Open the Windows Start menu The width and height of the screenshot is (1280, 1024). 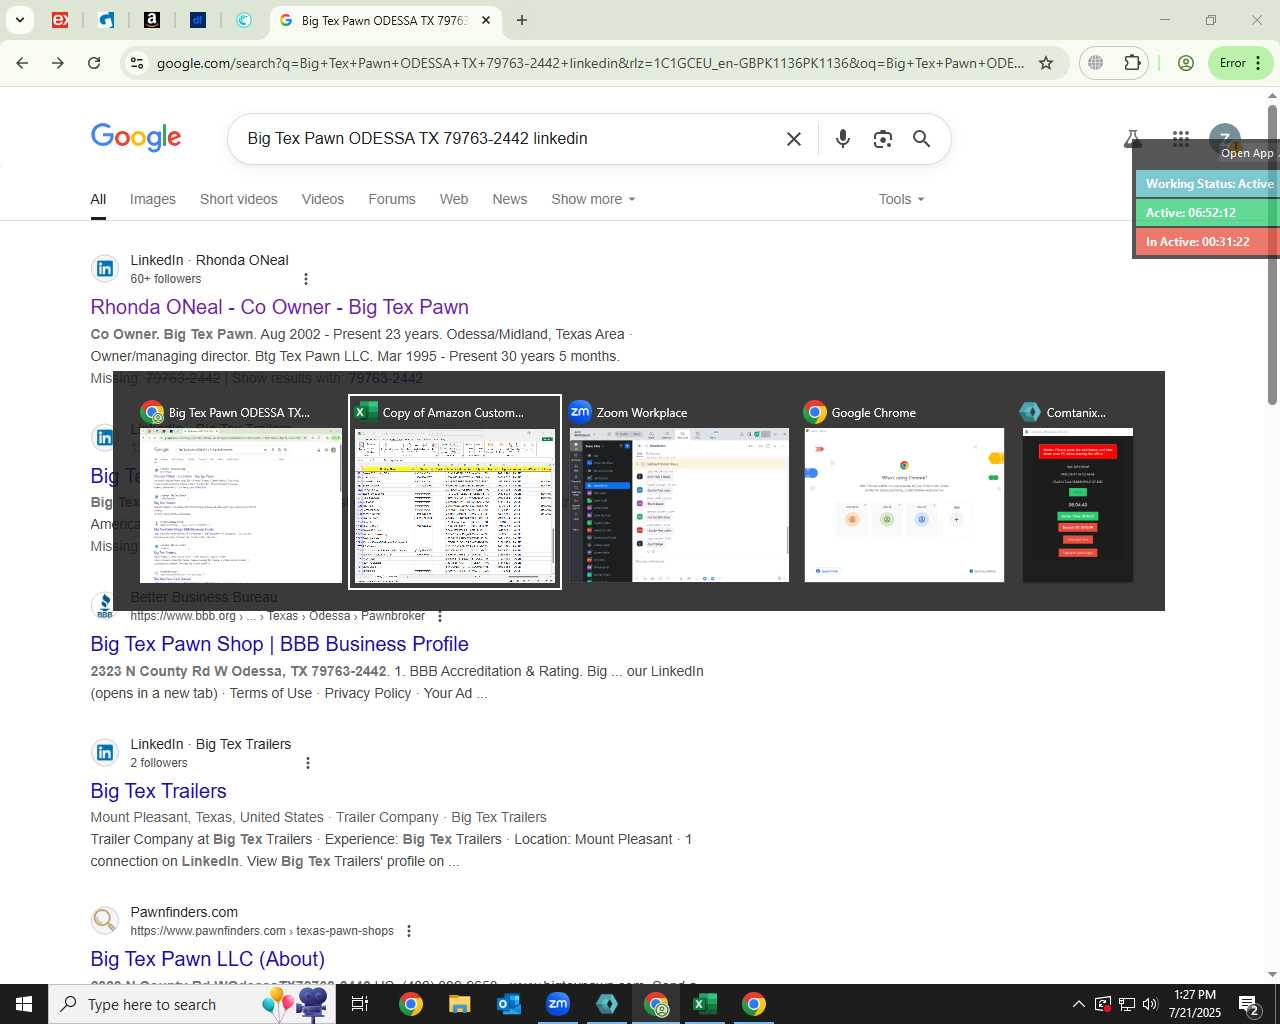[x=24, y=1004]
